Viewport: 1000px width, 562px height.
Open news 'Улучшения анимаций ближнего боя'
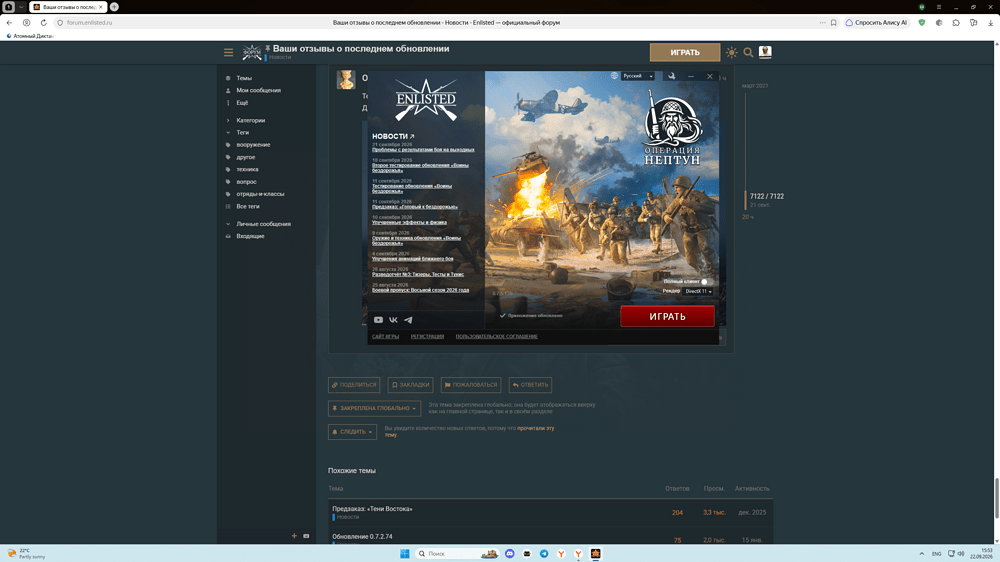coord(413,258)
